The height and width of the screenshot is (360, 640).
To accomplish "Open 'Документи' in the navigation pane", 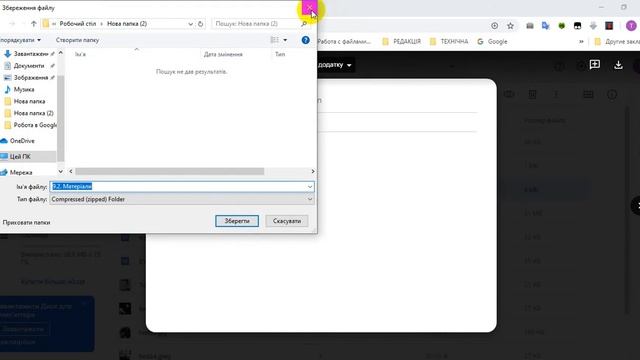I will click(x=29, y=66).
